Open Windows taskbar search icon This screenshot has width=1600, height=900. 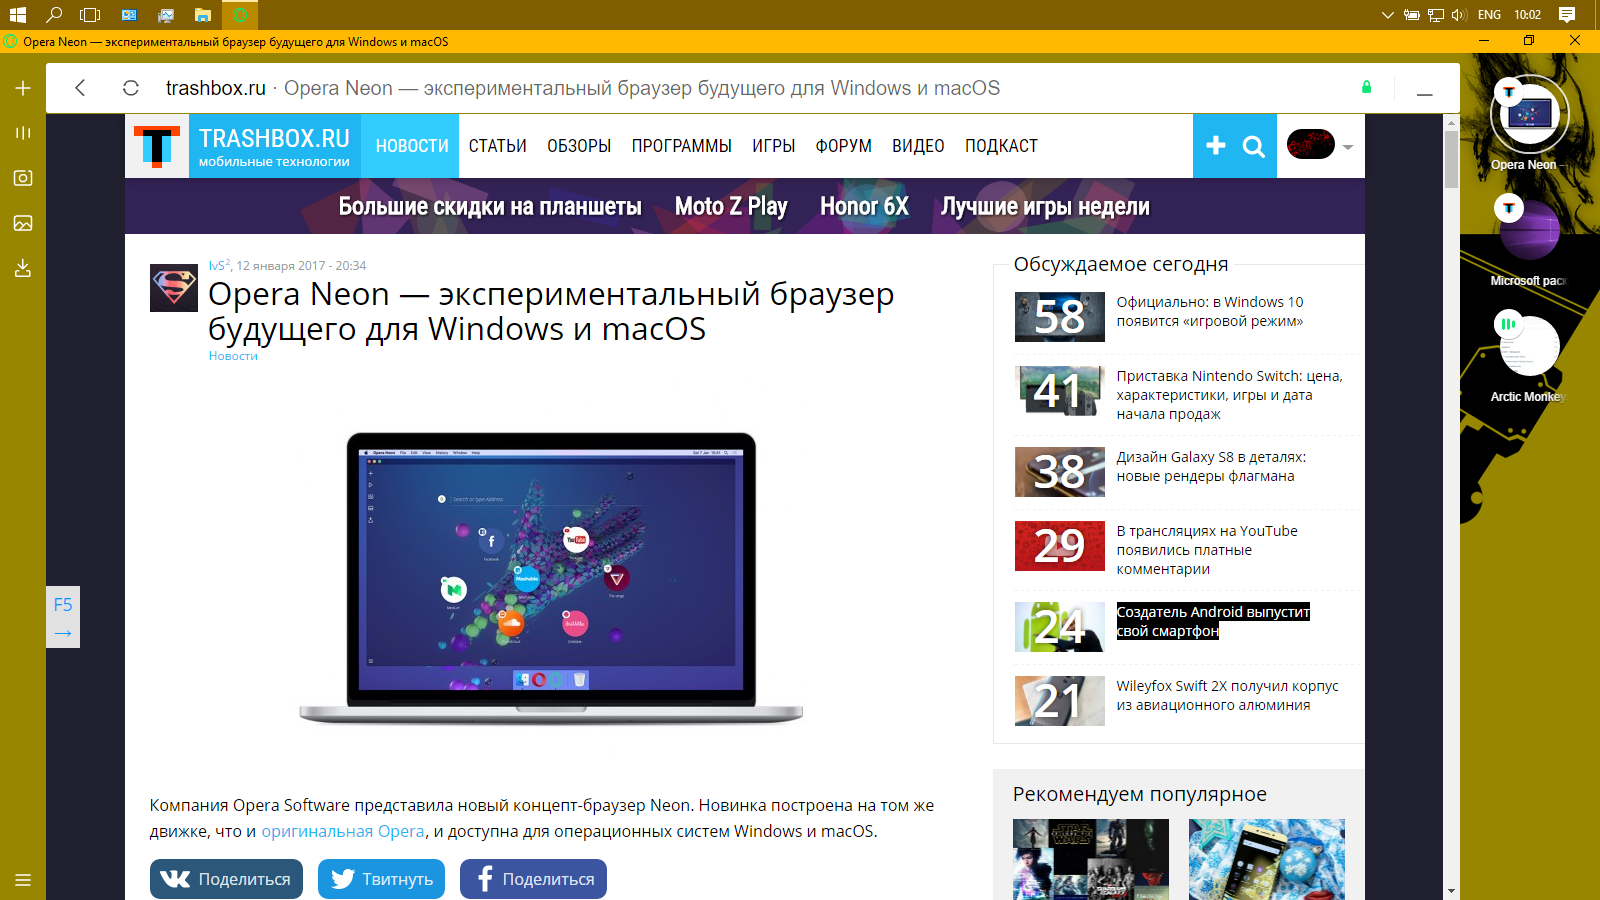54,15
